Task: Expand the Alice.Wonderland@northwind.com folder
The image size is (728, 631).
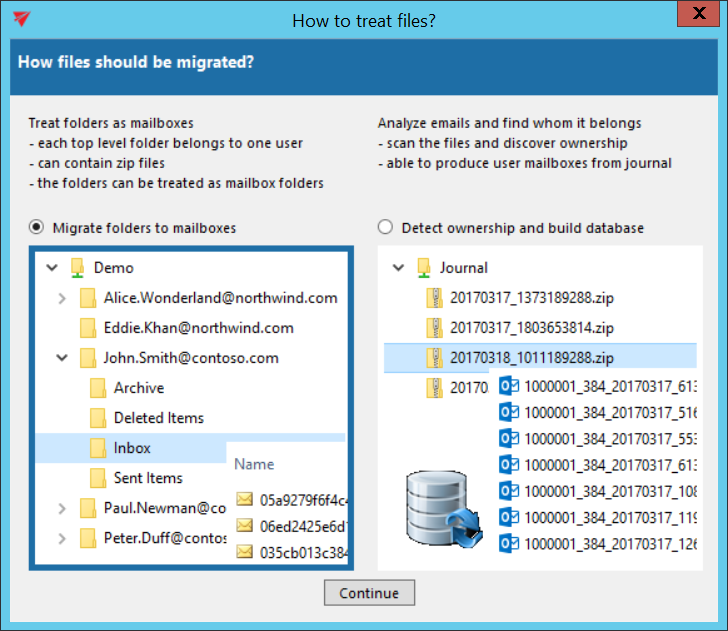Action: 61,298
